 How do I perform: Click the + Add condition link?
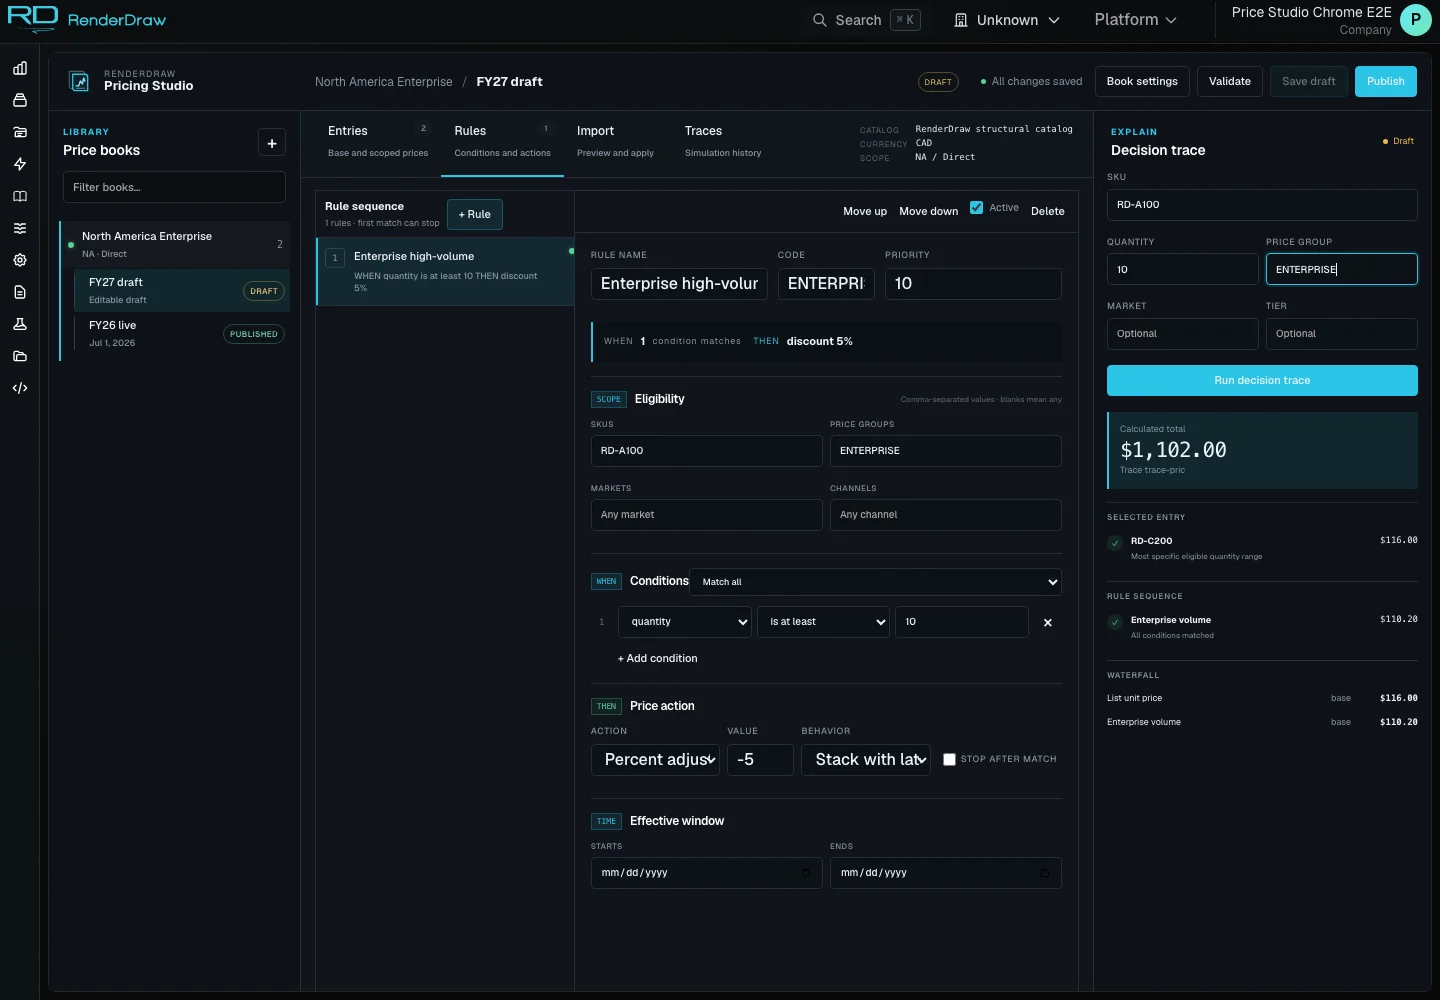pyautogui.click(x=658, y=659)
